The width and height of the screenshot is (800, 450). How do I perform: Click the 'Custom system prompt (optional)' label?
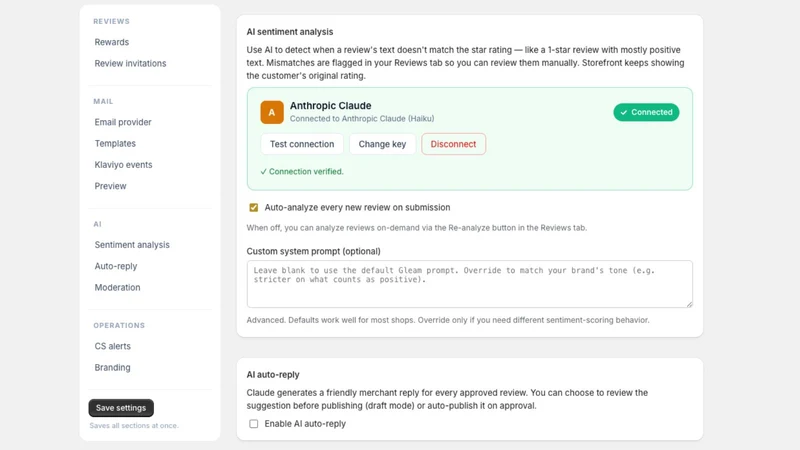coord(313,252)
